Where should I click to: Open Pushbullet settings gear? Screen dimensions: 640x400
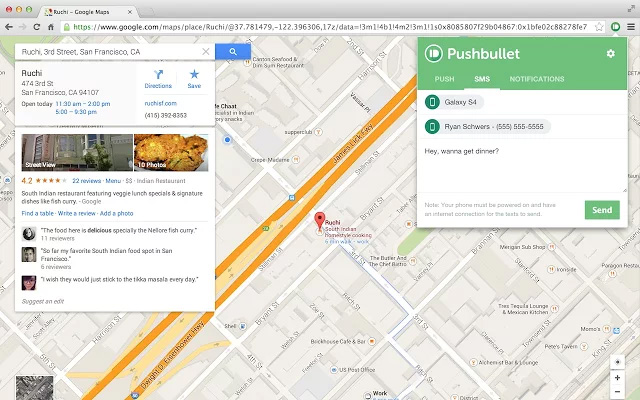(x=611, y=53)
